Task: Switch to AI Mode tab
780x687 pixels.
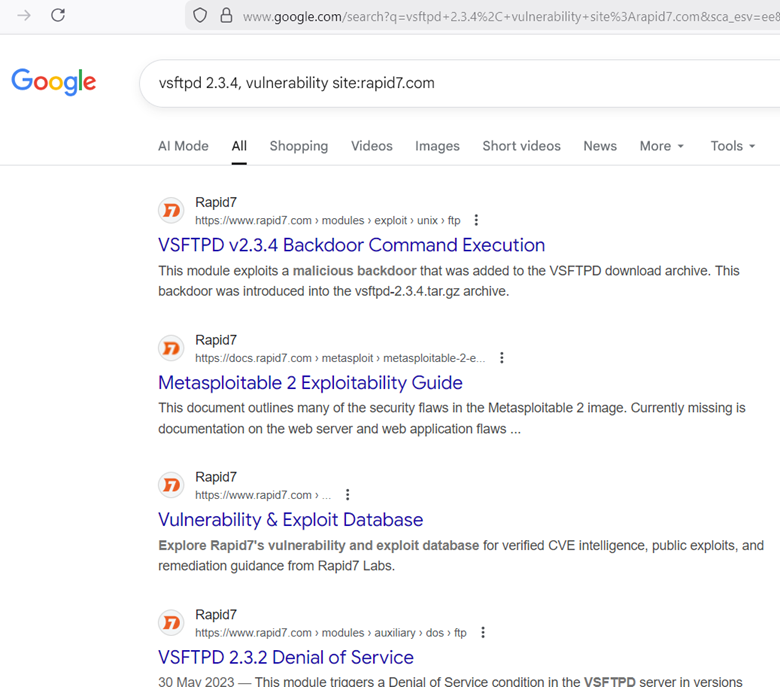Action: [x=183, y=146]
